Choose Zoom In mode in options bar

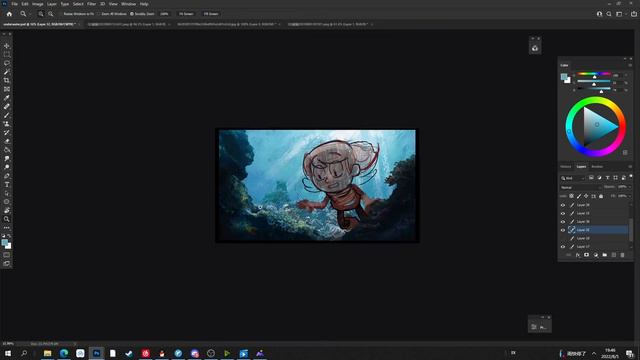point(41,14)
